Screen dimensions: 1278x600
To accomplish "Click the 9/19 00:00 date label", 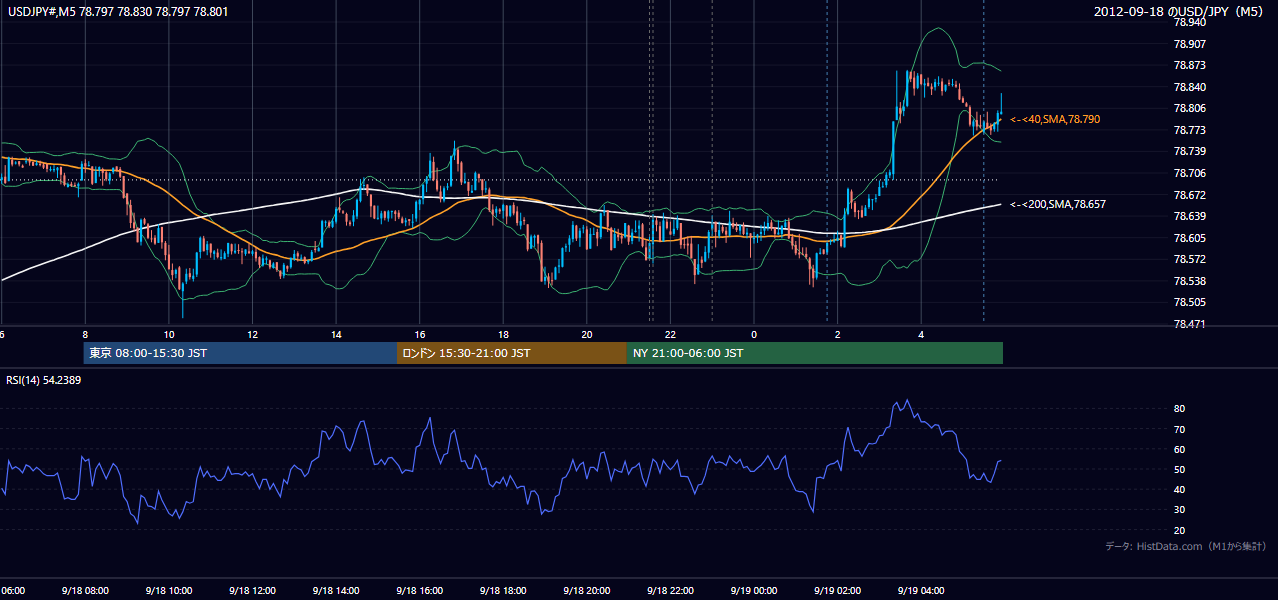I will pyautogui.click(x=753, y=591).
